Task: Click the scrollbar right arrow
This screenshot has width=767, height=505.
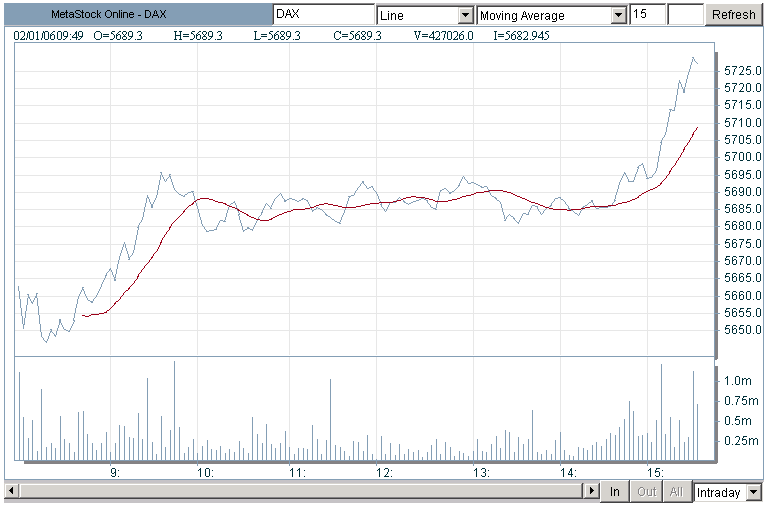Action: point(591,490)
